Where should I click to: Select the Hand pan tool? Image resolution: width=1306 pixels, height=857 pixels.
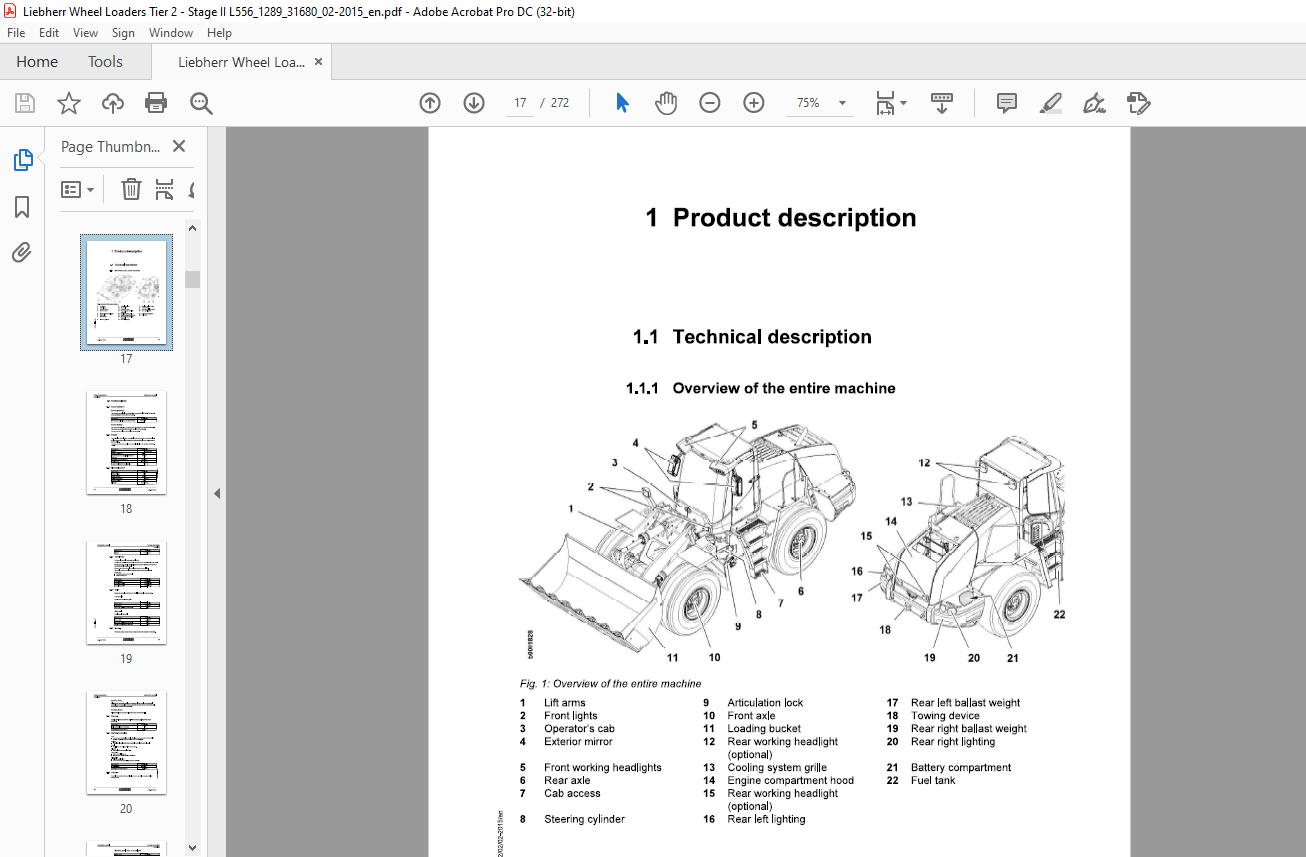tap(666, 103)
